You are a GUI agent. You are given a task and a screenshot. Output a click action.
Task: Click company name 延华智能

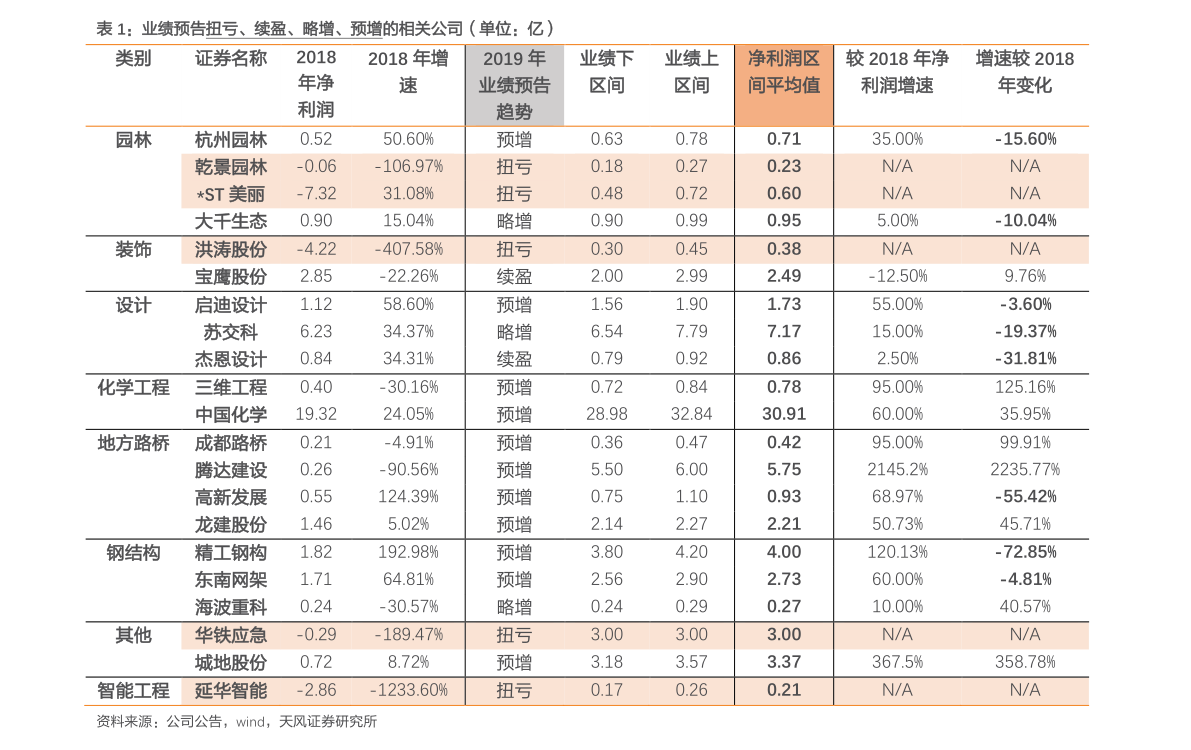pyautogui.click(x=231, y=691)
